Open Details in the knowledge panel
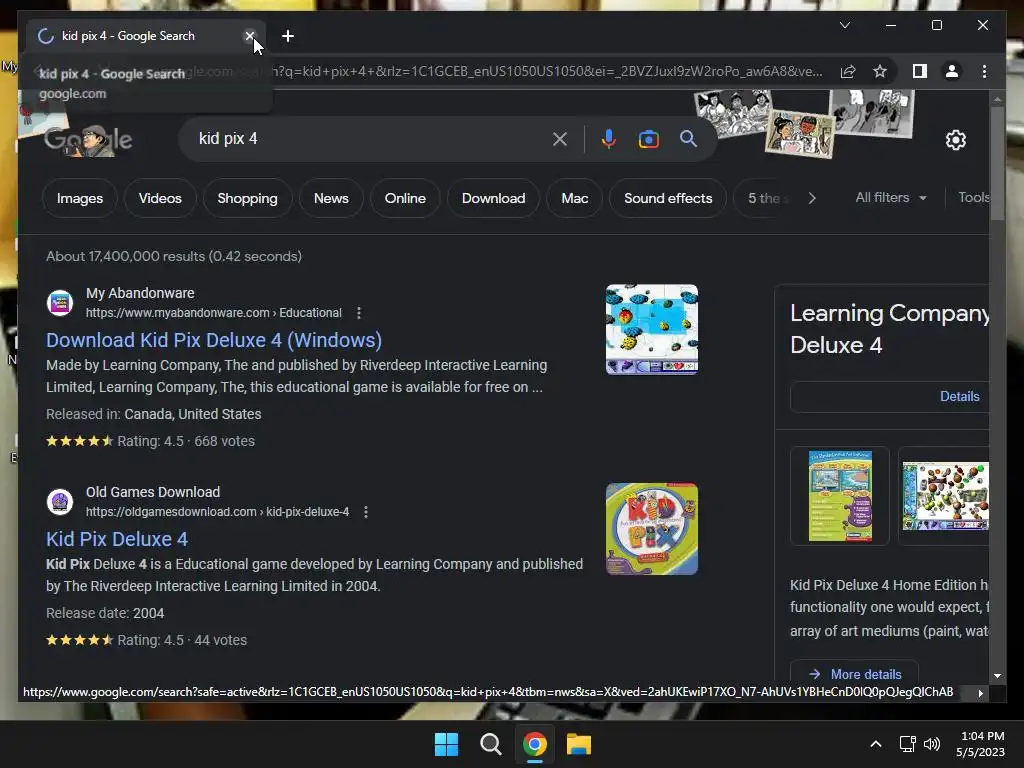Image resolution: width=1024 pixels, height=768 pixels. [x=959, y=396]
